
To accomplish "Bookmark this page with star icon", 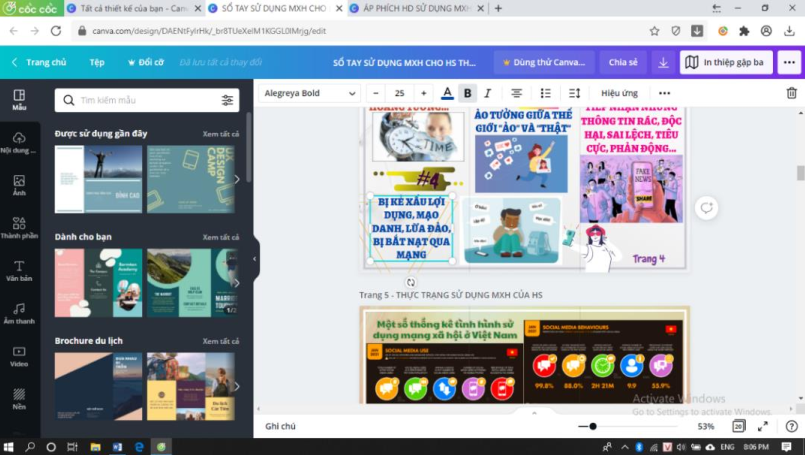I will (654, 31).
